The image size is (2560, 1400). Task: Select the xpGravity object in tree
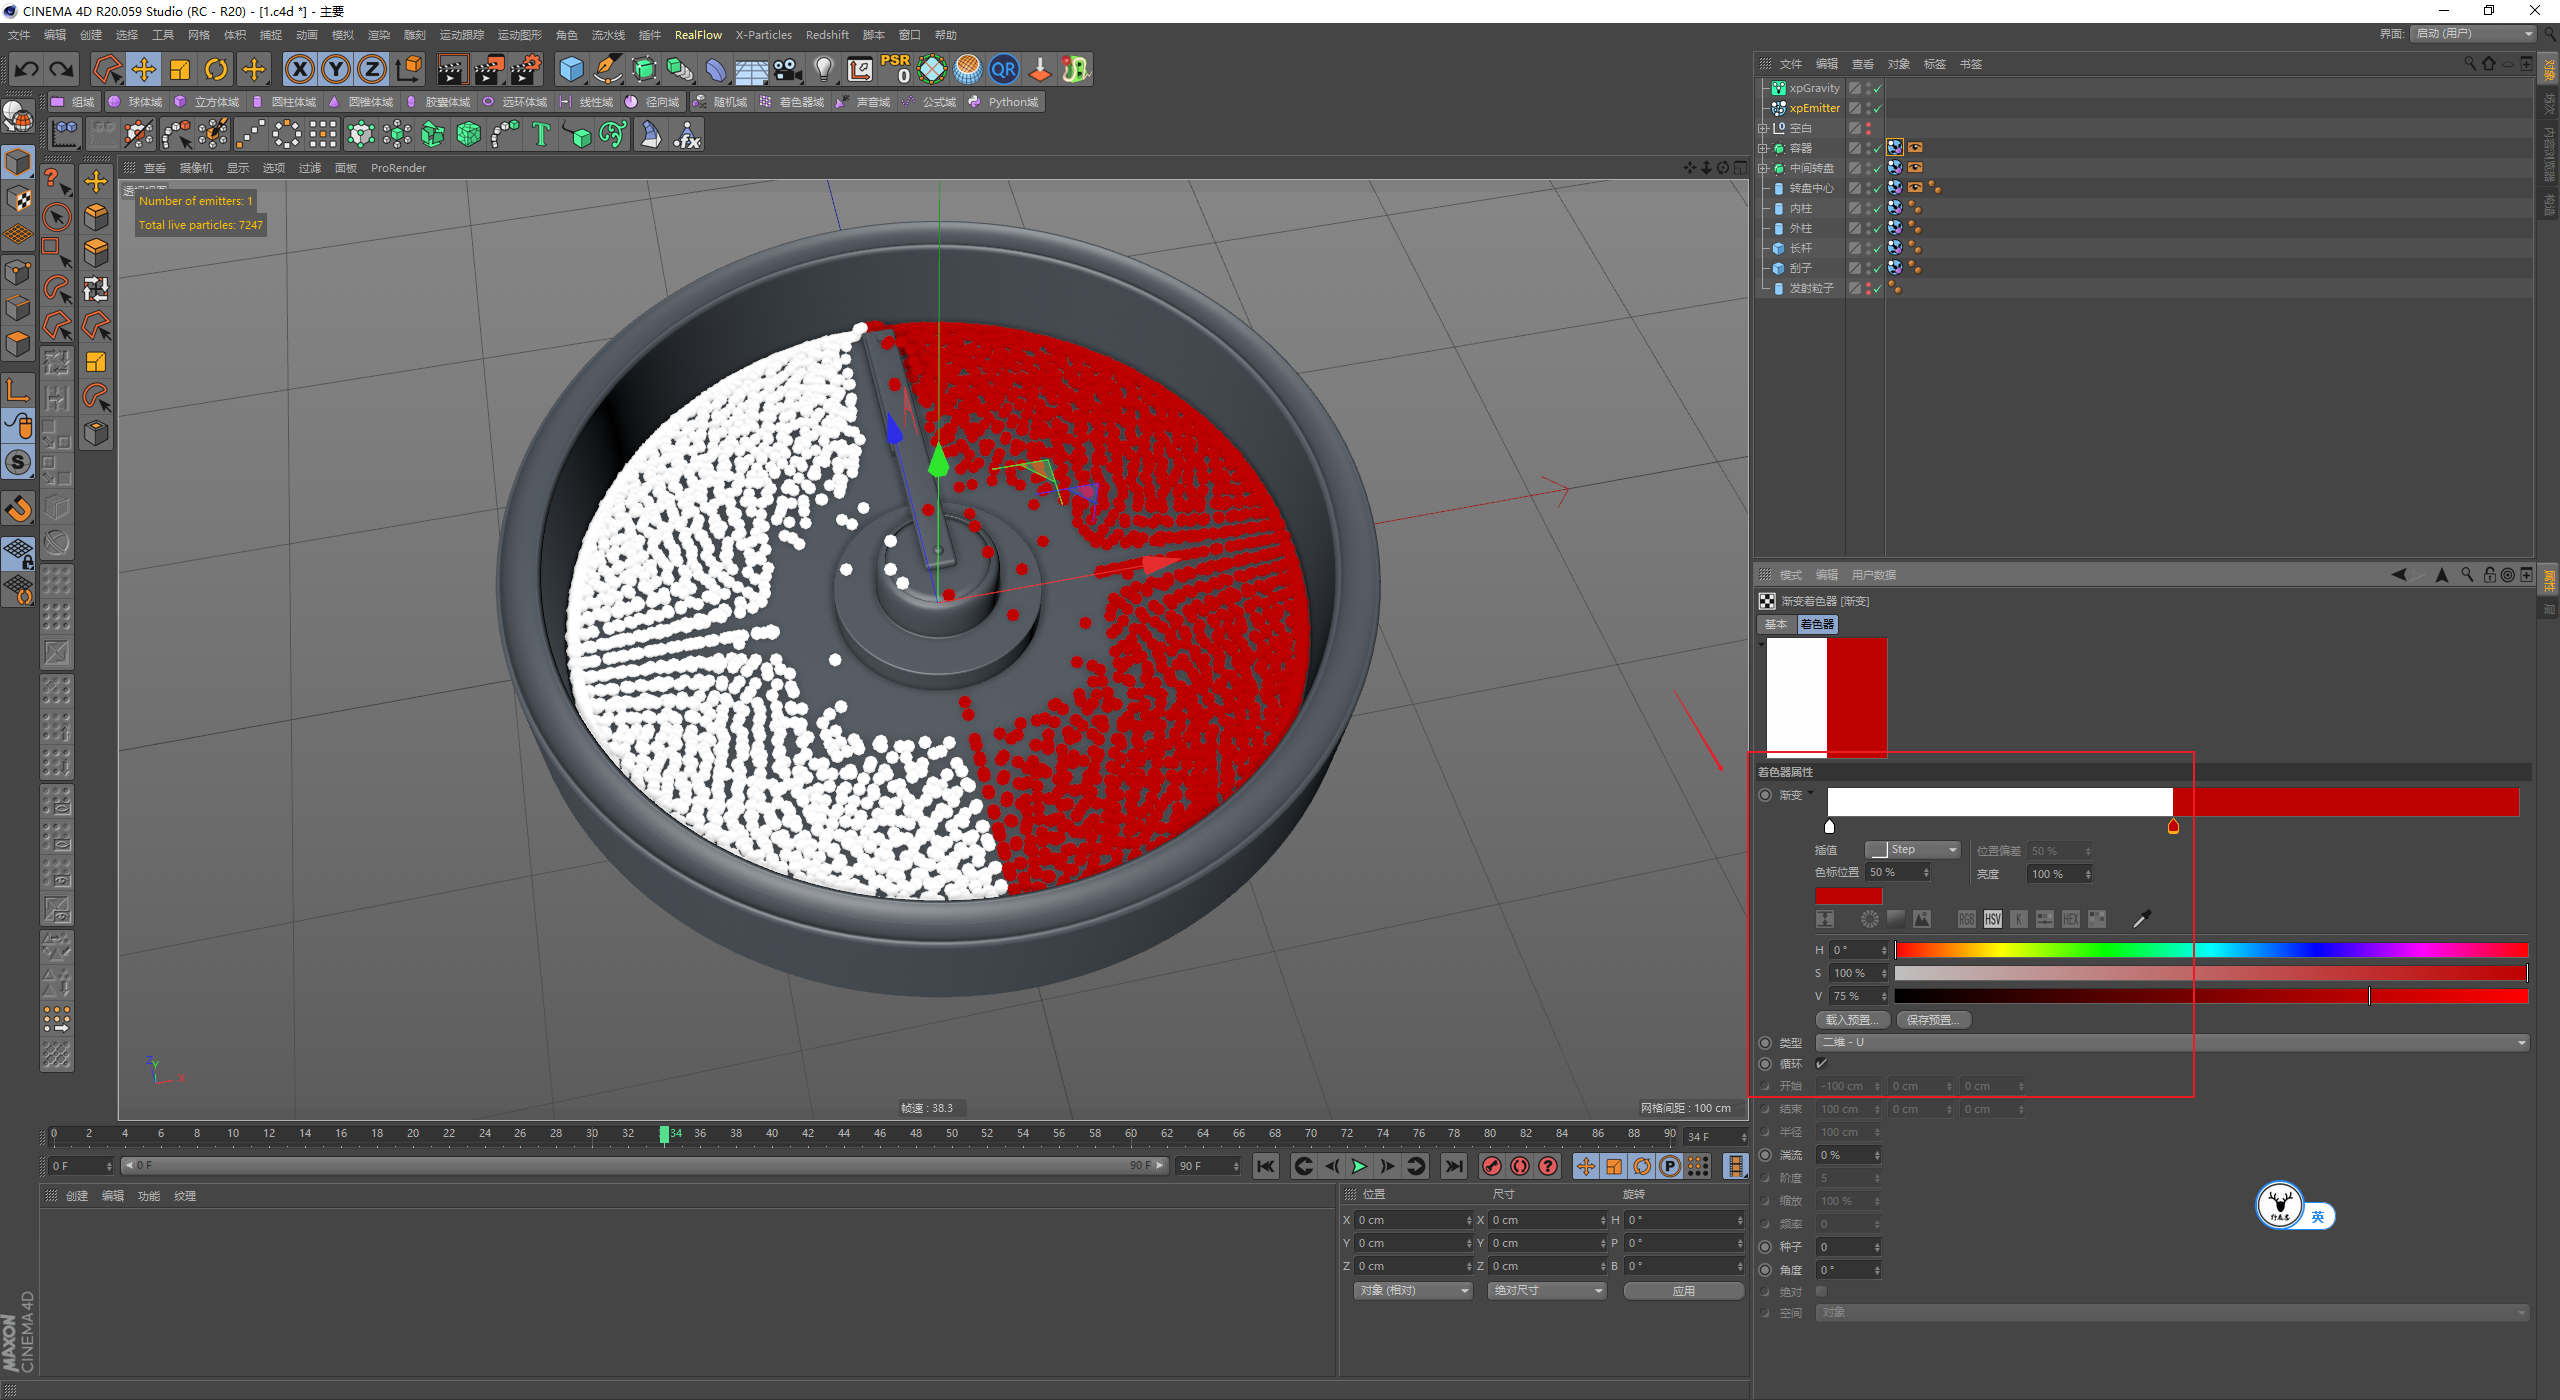(x=1814, y=88)
